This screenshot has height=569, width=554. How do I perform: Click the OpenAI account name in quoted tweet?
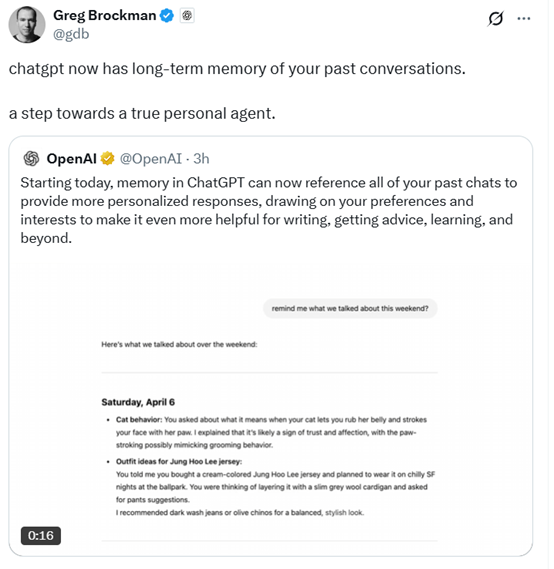[71, 159]
